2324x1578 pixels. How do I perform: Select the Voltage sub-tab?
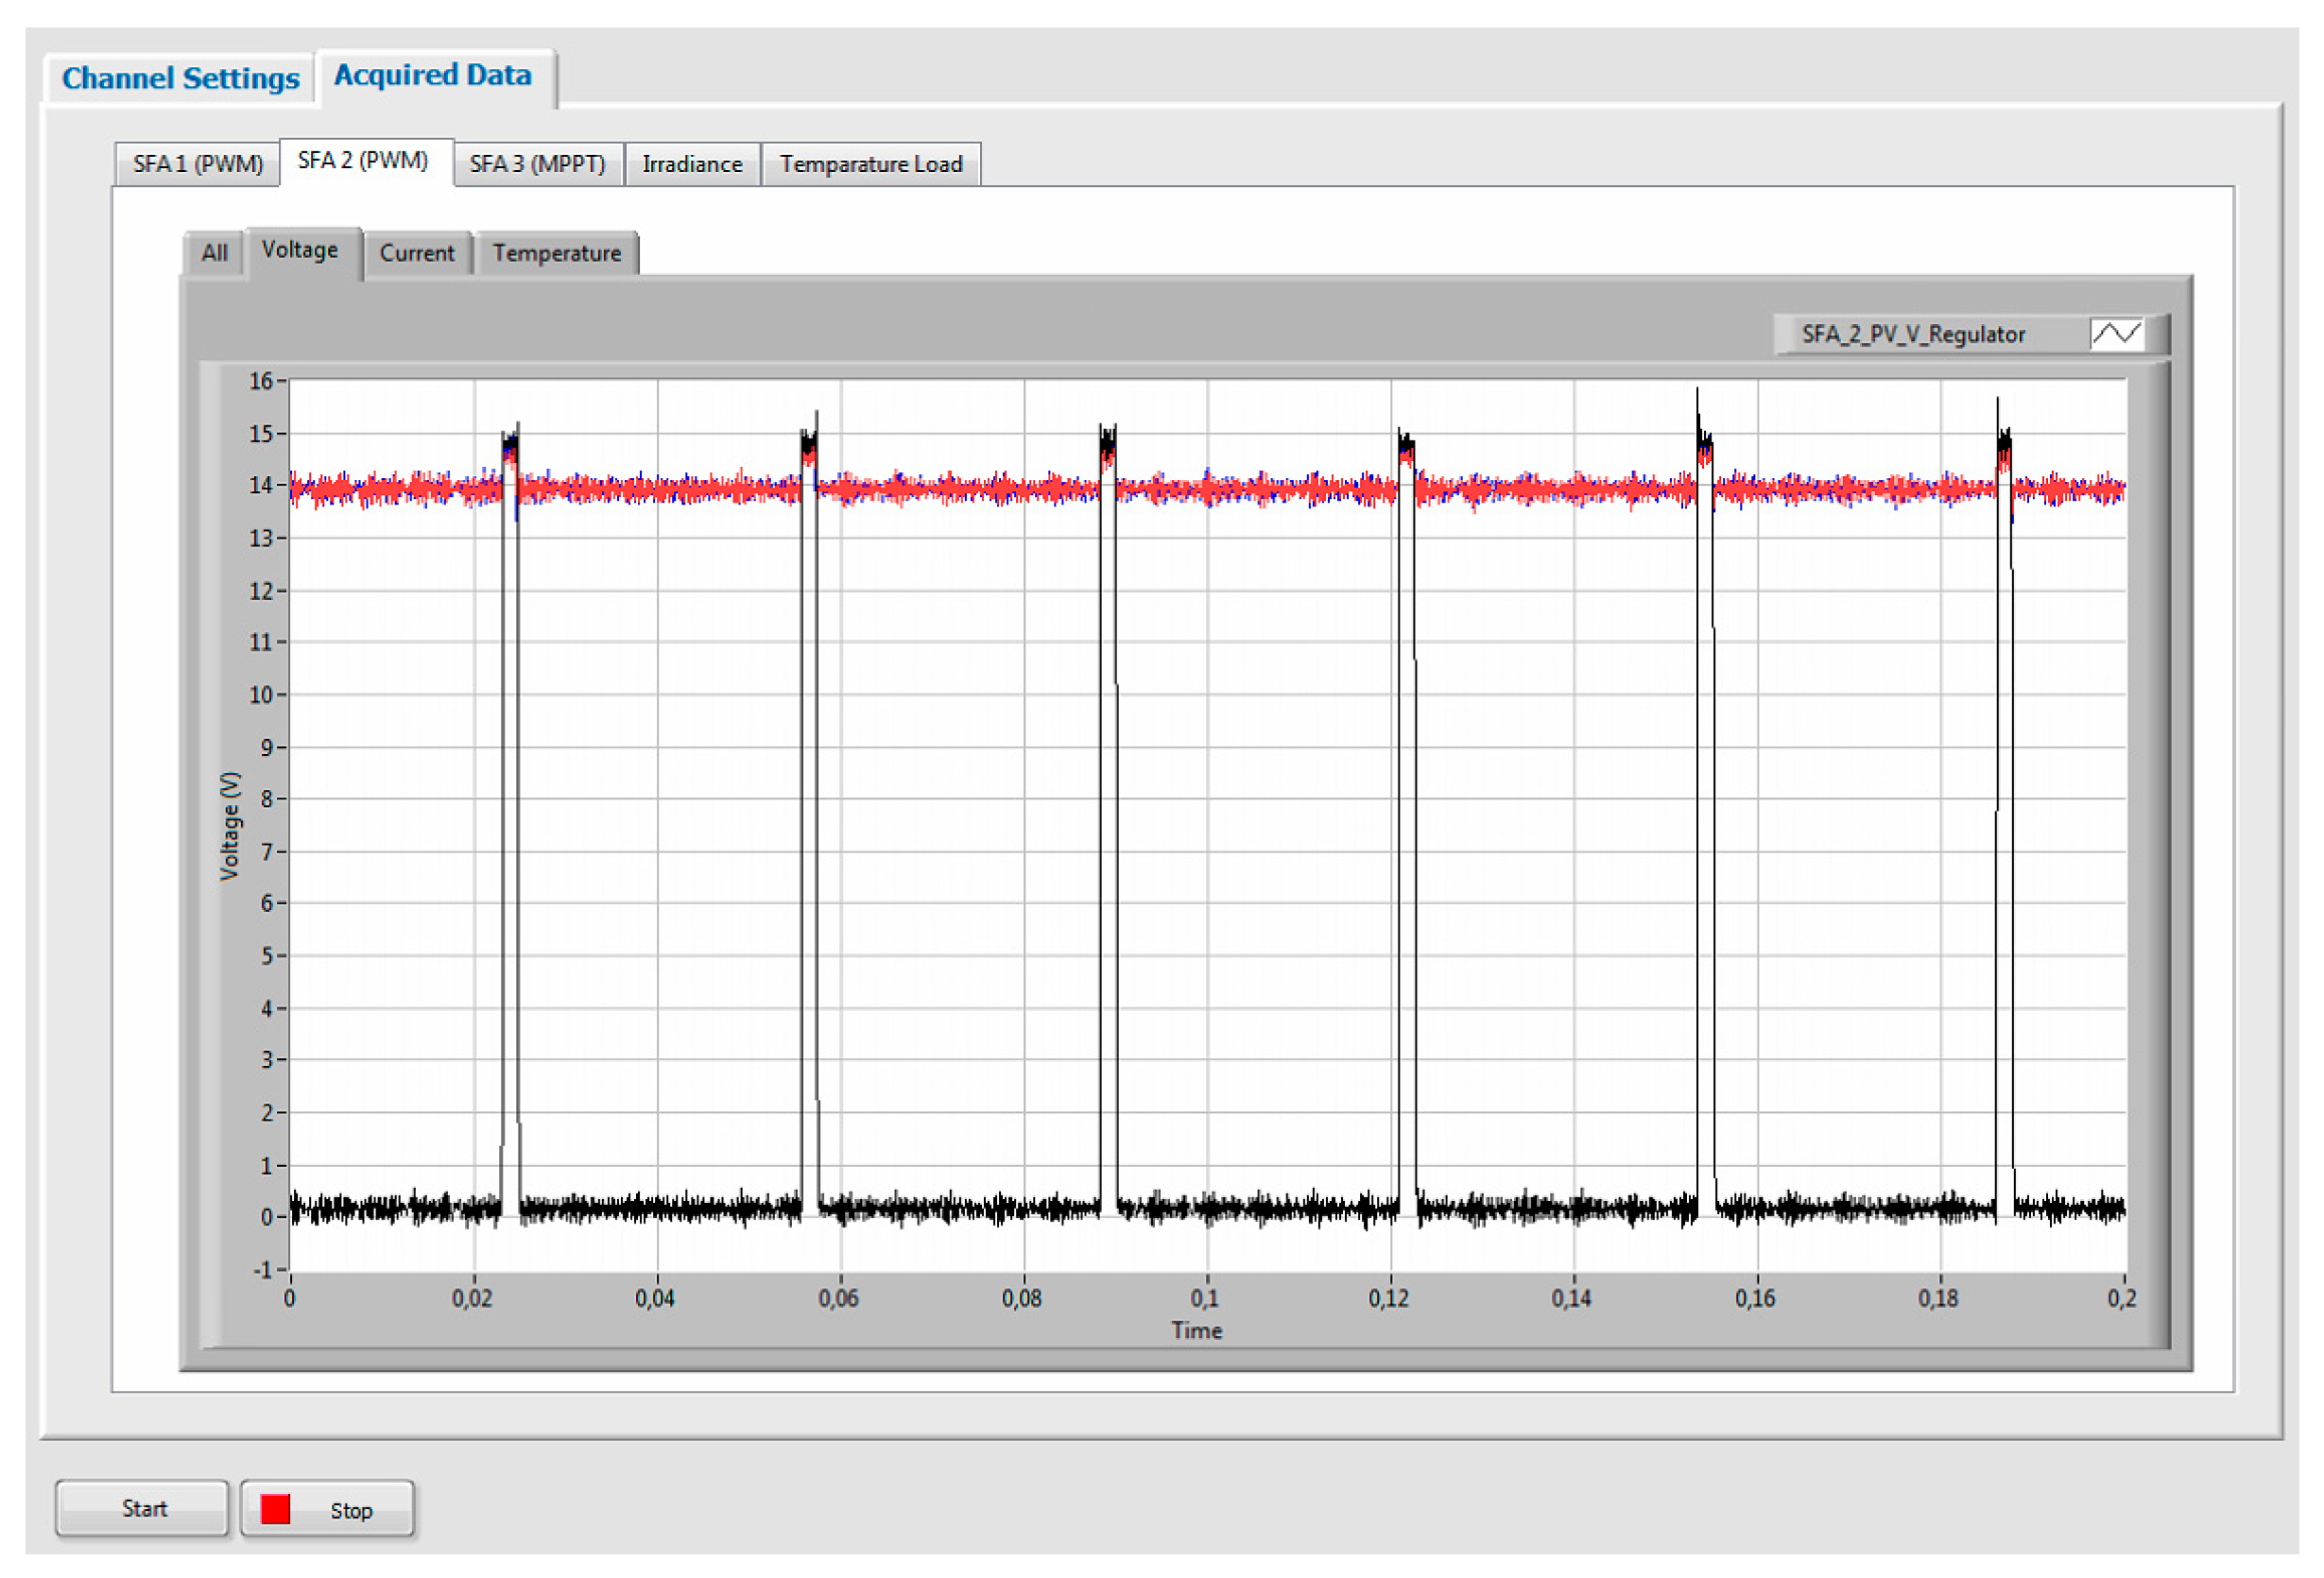[299, 250]
